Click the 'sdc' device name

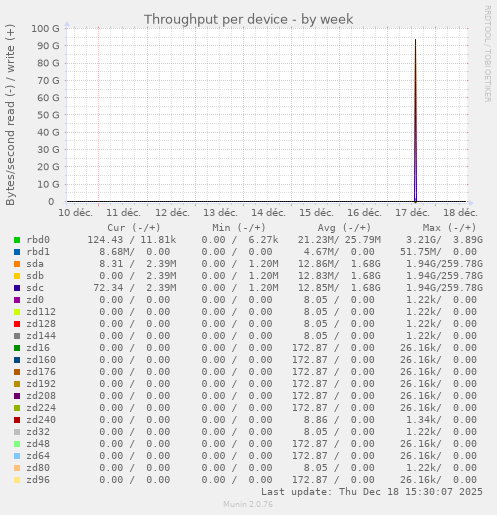pyautogui.click(x=35, y=288)
